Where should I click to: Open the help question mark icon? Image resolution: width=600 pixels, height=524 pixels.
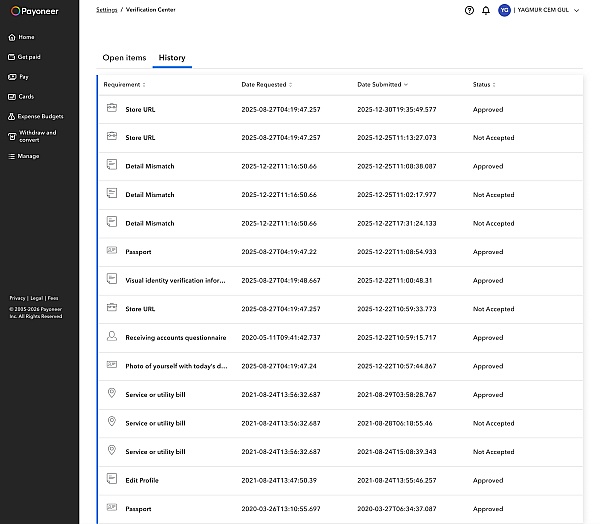pyautogui.click(x=470, y=10)
